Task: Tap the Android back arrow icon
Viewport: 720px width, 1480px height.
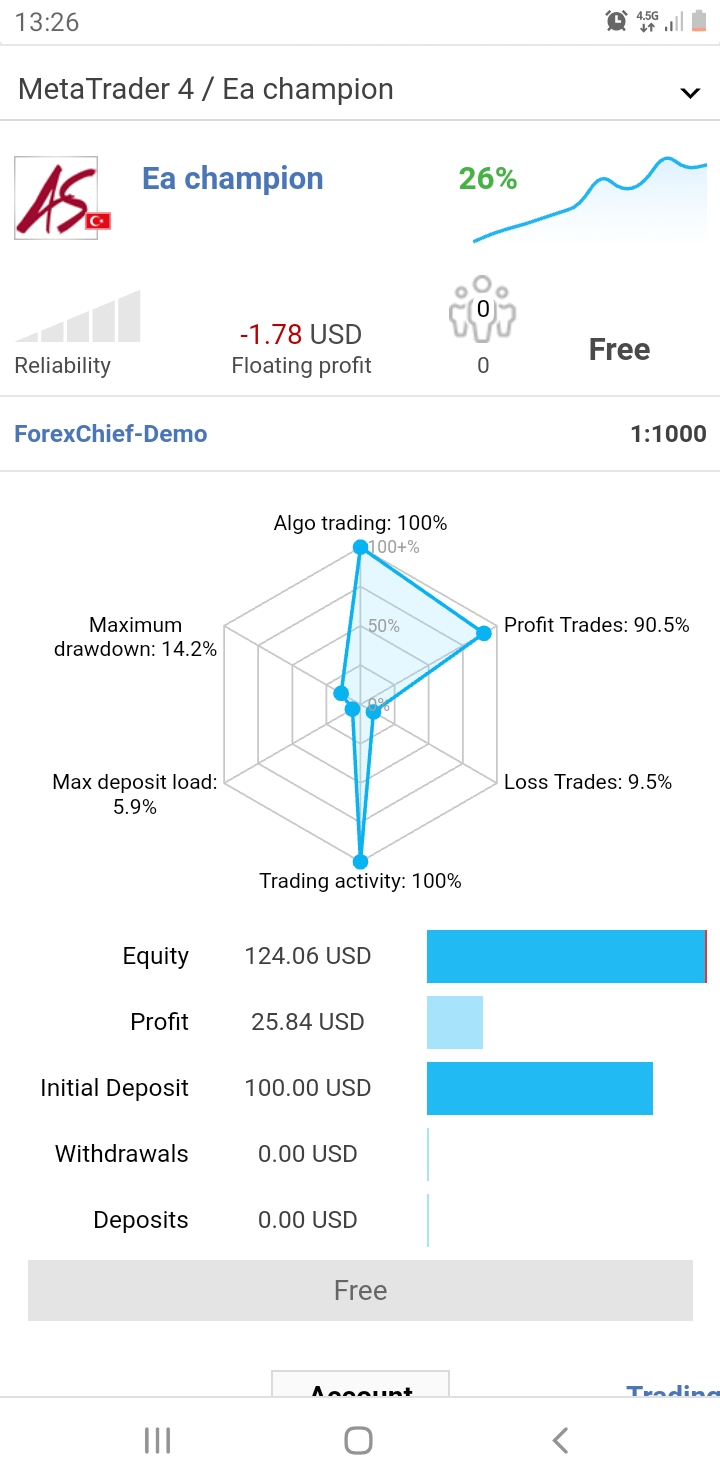Action: [x=560, y=1440]
